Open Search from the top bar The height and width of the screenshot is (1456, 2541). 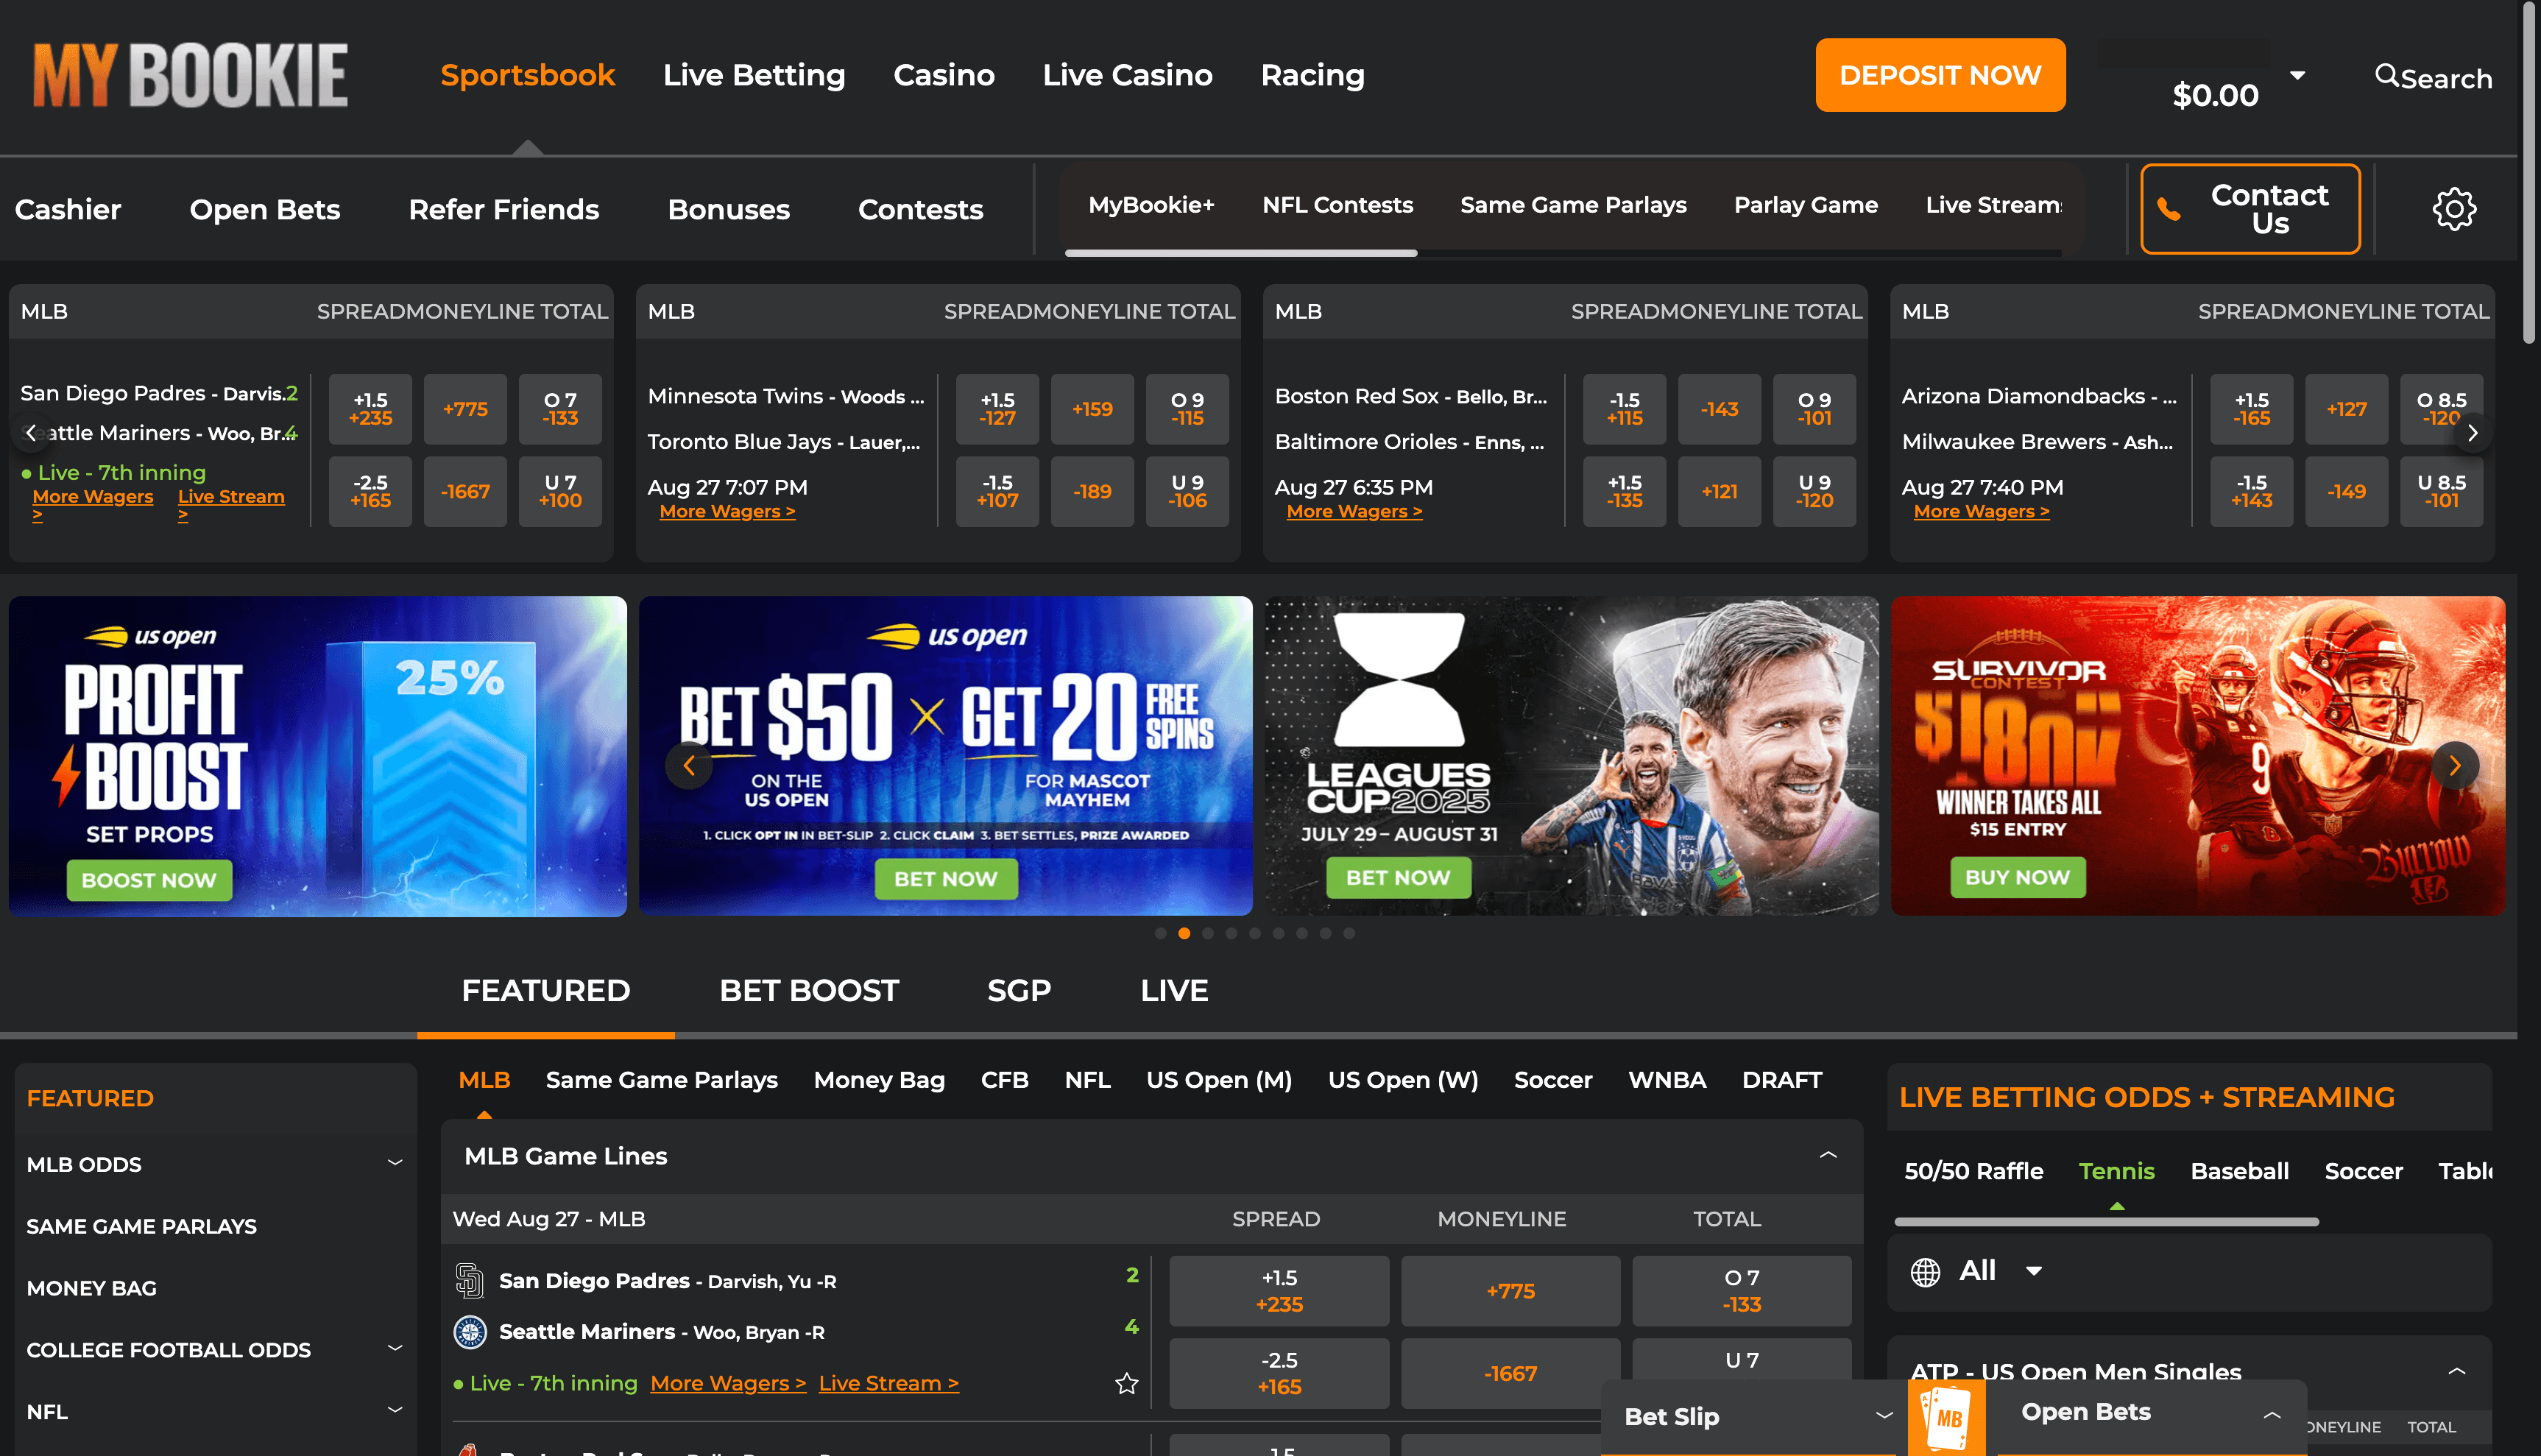(x=2434, y=78)
